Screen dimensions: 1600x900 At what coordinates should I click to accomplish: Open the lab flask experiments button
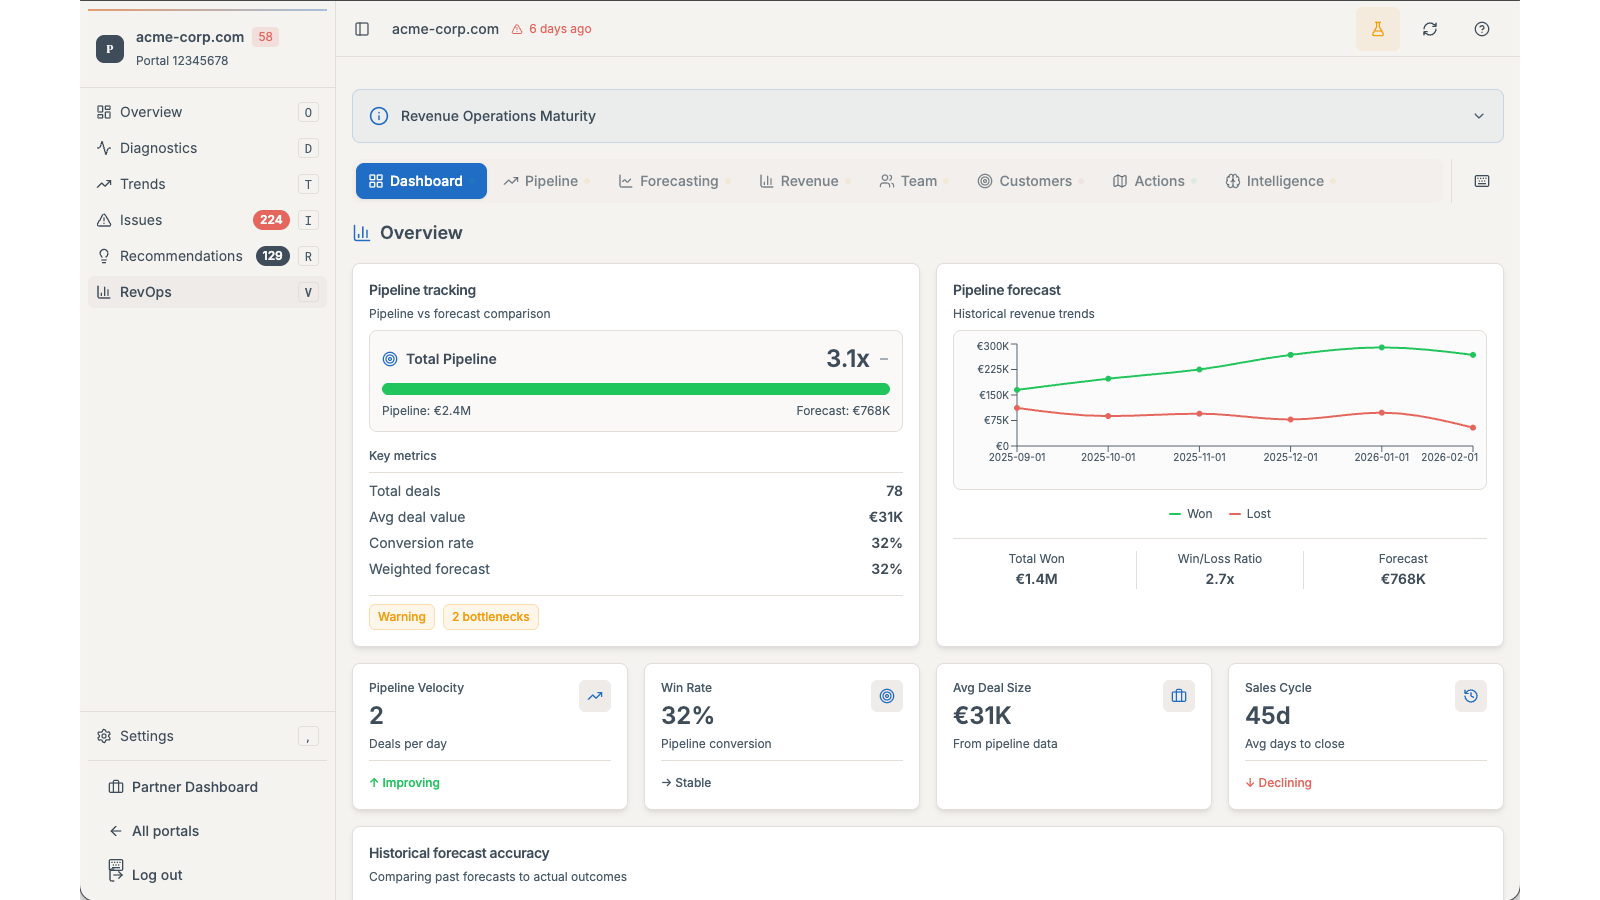tap(1378, 29)
